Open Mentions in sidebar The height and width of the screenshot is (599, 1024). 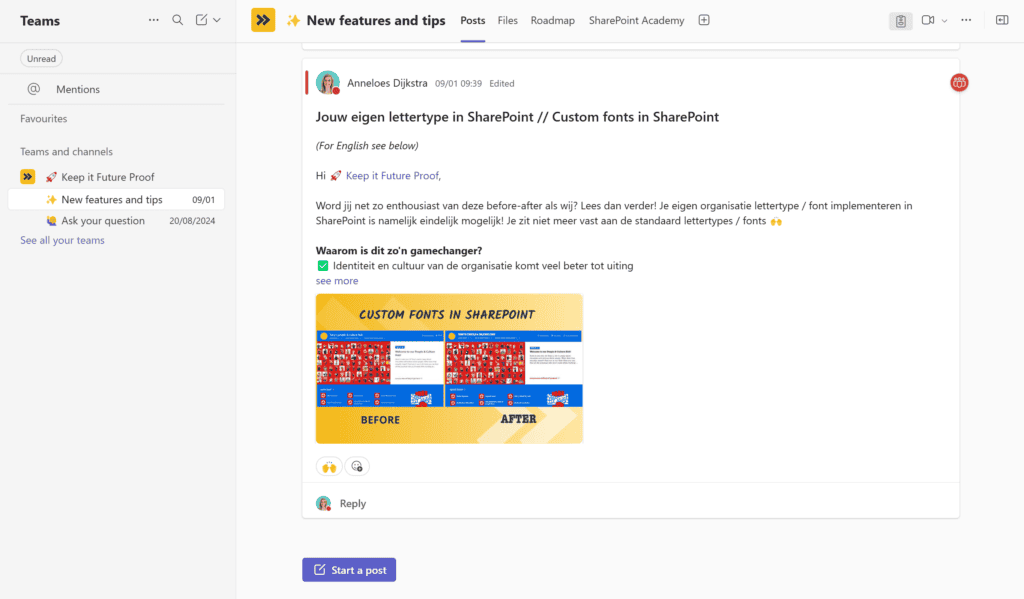click(x=116, y=89)
